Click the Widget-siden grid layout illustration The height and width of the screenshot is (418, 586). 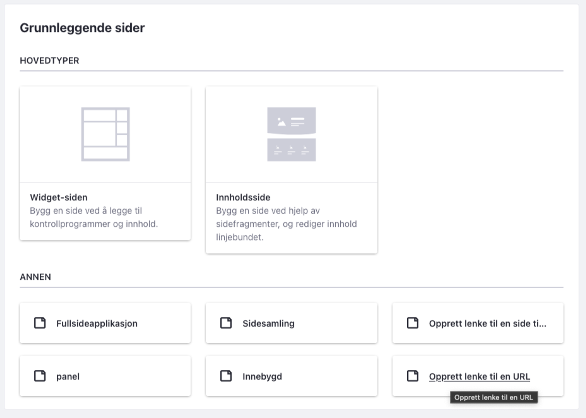click(105, 134)
